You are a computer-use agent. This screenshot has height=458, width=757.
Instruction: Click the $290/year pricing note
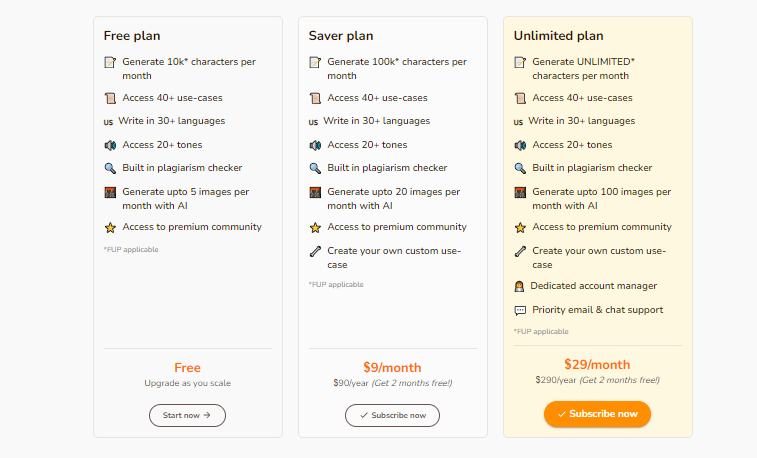[x=597, y=381]
